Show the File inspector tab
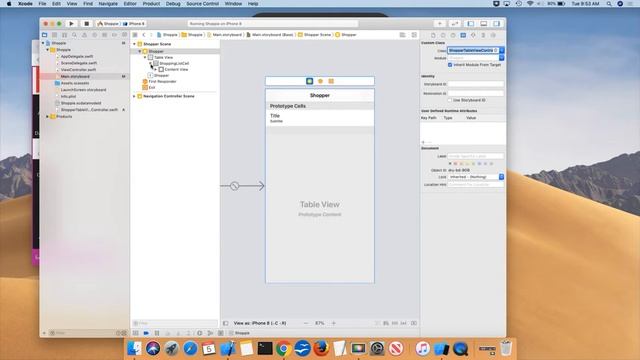The height and width of the screenshot is (360, 640). [x=433, y=36]
